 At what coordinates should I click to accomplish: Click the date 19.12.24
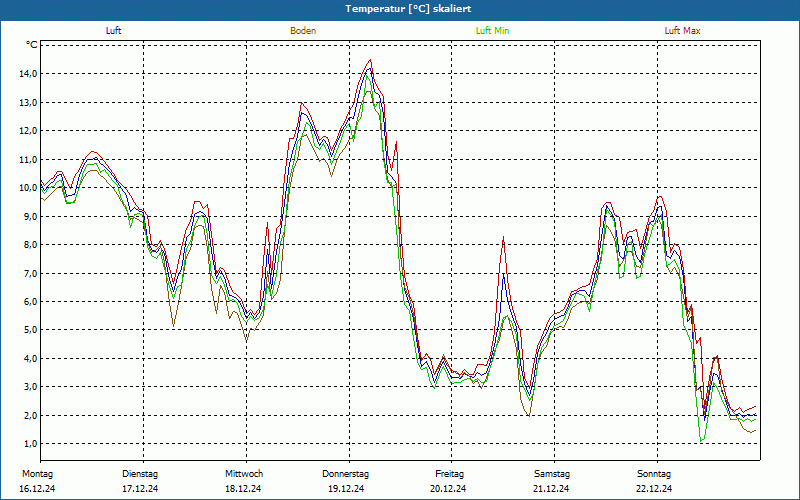tap(346, 489)
